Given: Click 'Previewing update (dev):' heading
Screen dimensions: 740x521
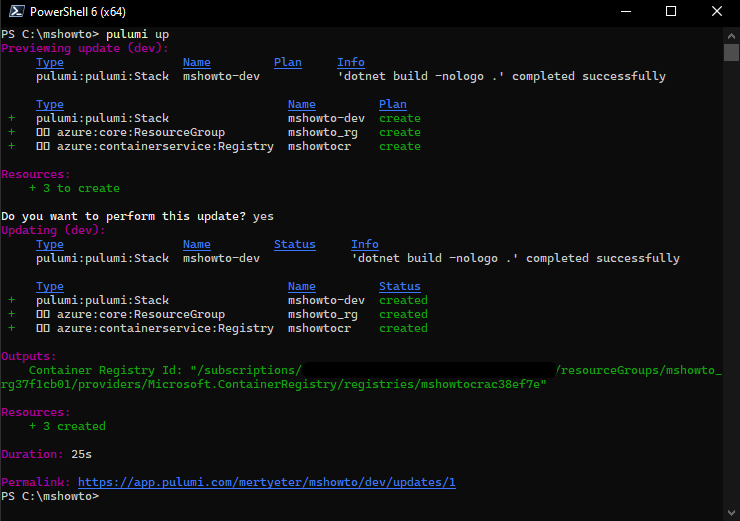Looking at the screenshot, I should point(84,48).
